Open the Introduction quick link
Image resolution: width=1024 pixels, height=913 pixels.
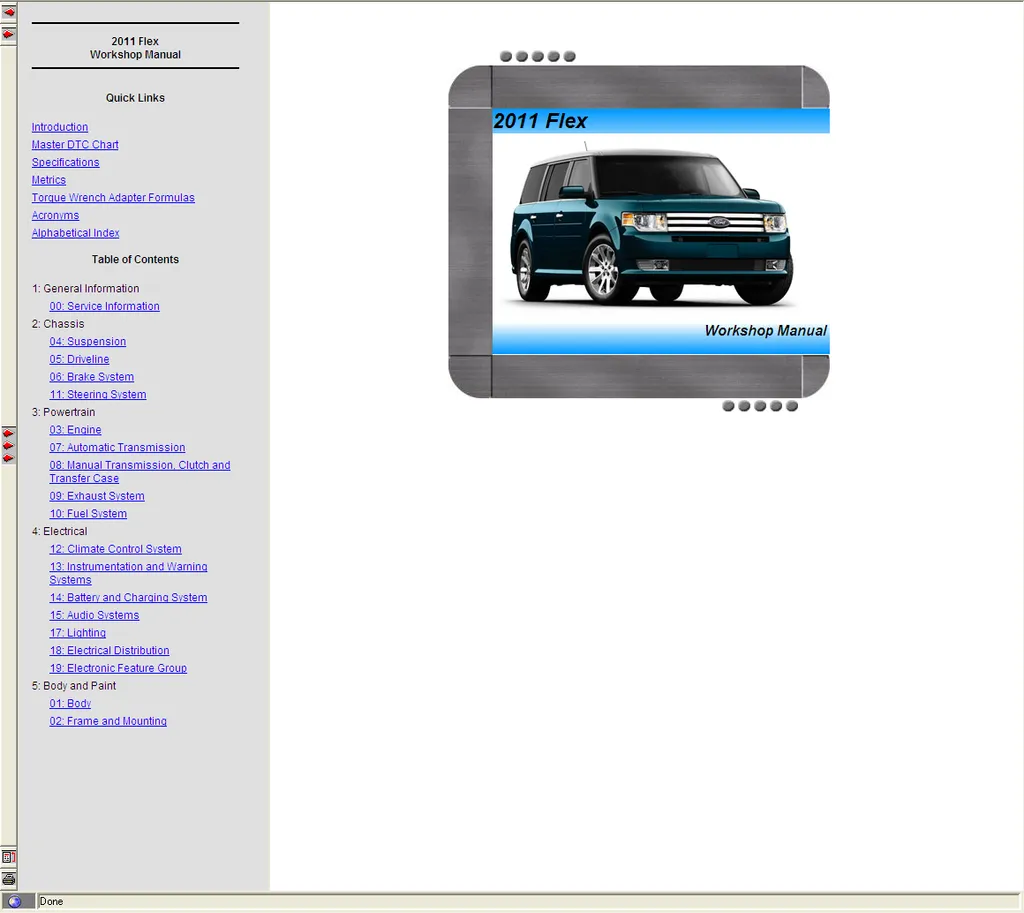[x=59, y=127]
